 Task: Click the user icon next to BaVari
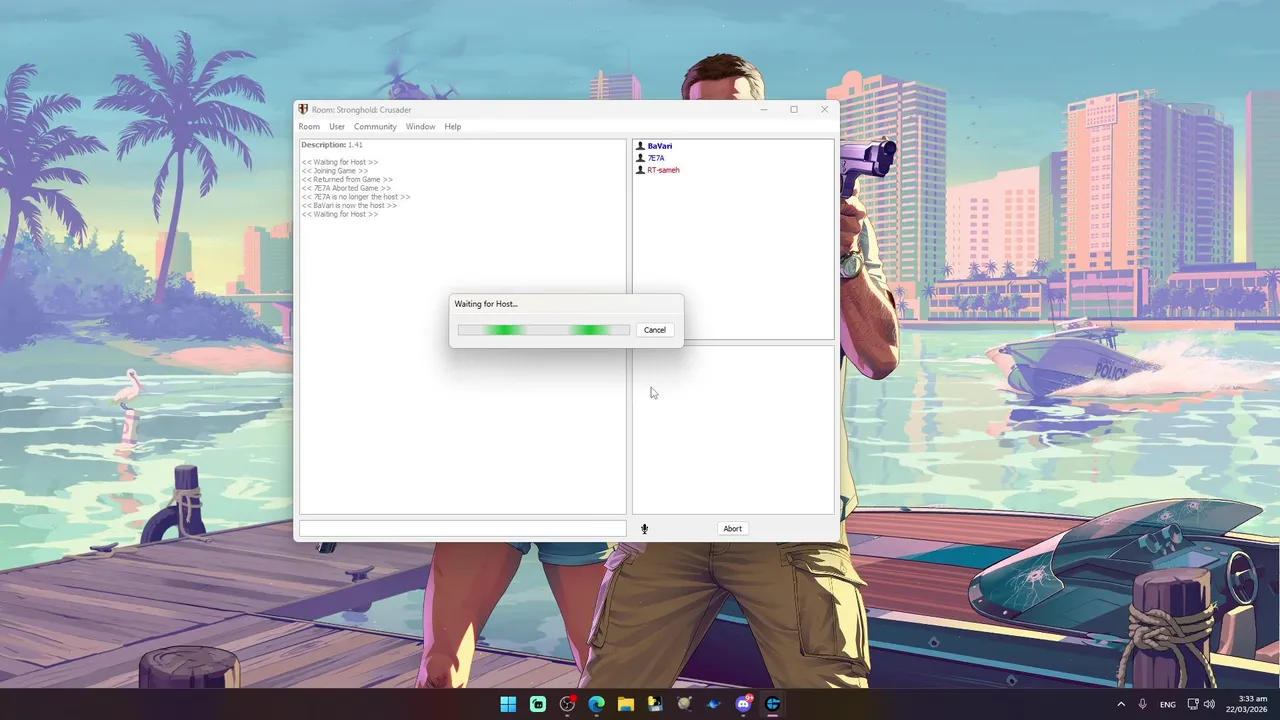click(641, 146)
